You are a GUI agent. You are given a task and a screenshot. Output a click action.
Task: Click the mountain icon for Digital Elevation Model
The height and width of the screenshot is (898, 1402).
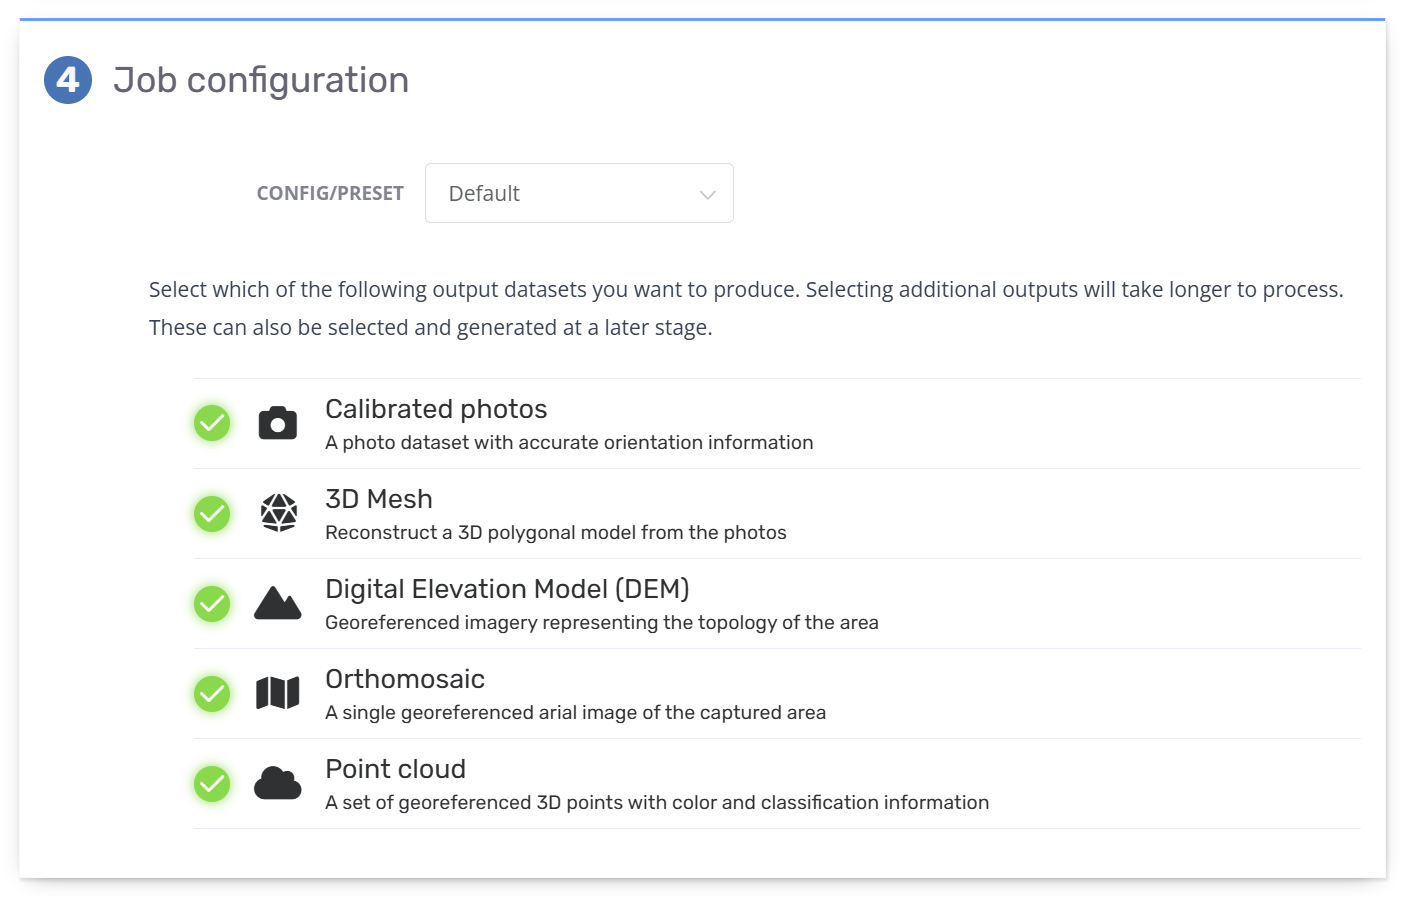click(x=278, y=603)
